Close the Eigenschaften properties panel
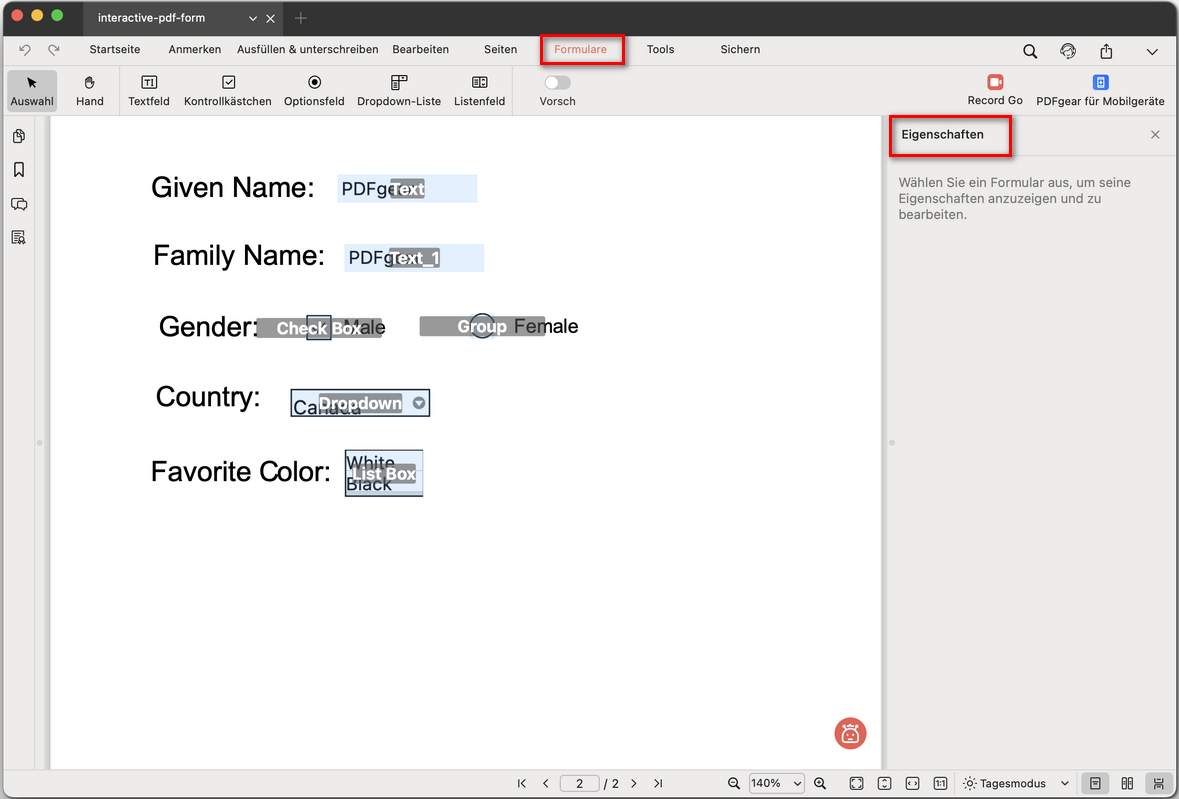 pos(1155,135)
